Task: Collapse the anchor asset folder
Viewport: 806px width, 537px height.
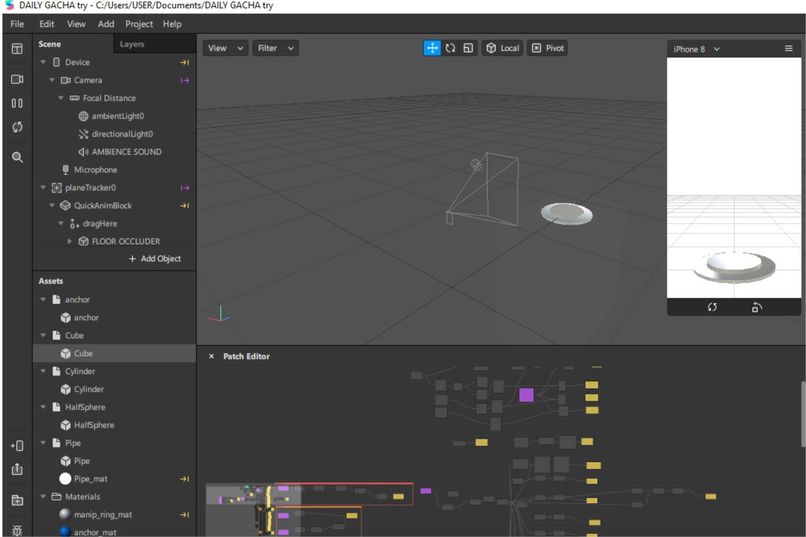Action: click(x=43, y=299)
